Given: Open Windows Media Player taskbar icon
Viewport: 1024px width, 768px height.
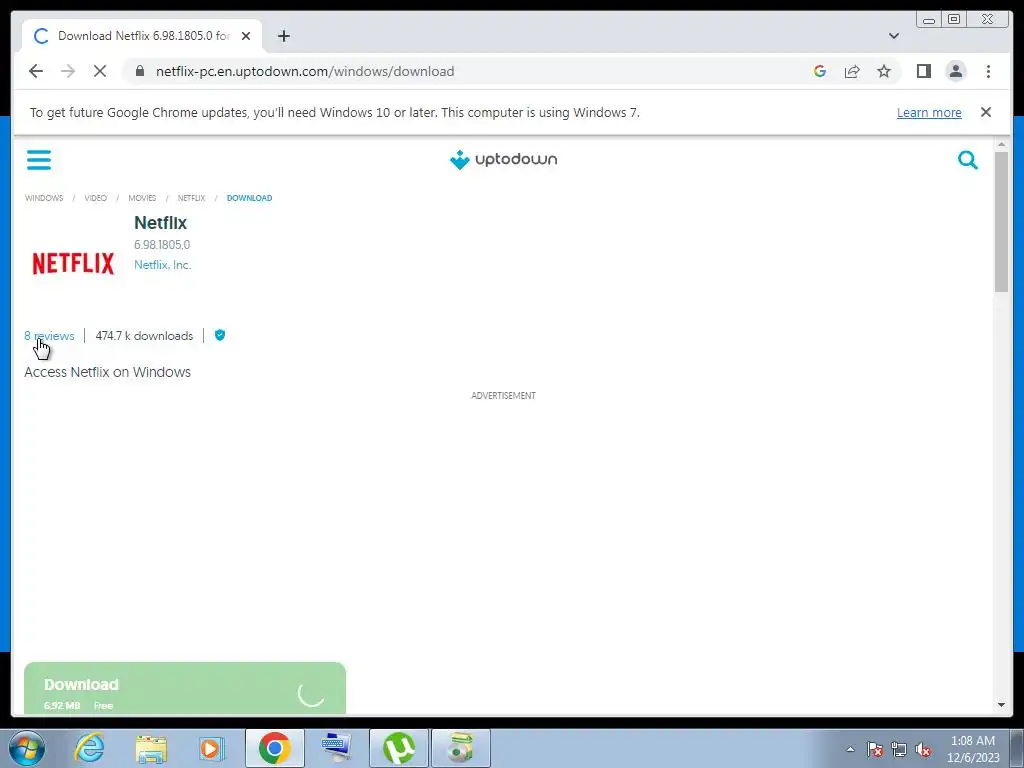Looking at the screenshot, I should point(212,748).
